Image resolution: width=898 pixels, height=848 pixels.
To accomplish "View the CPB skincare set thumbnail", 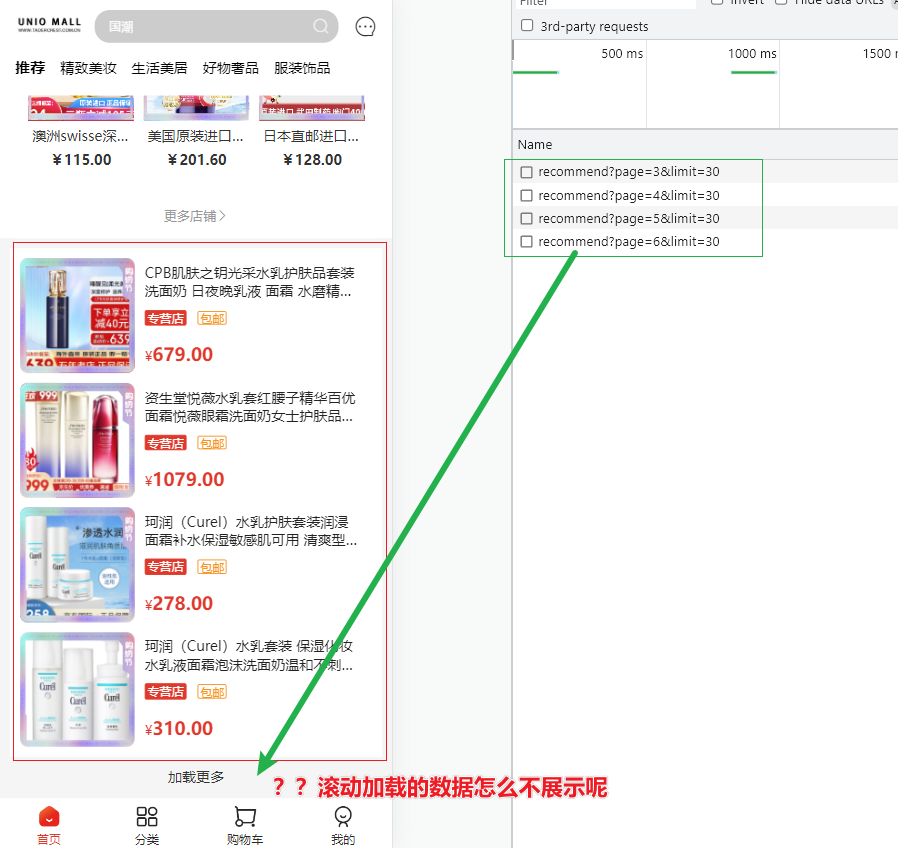I will (x=77, y=315).
